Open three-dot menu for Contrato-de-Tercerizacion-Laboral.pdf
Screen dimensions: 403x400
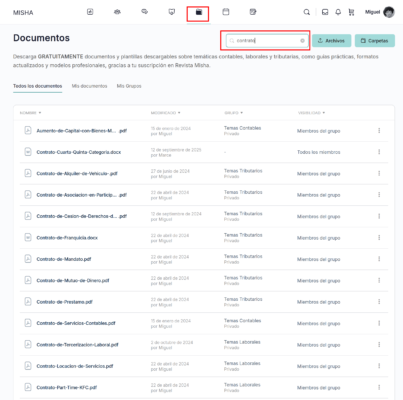pos(379,345)
